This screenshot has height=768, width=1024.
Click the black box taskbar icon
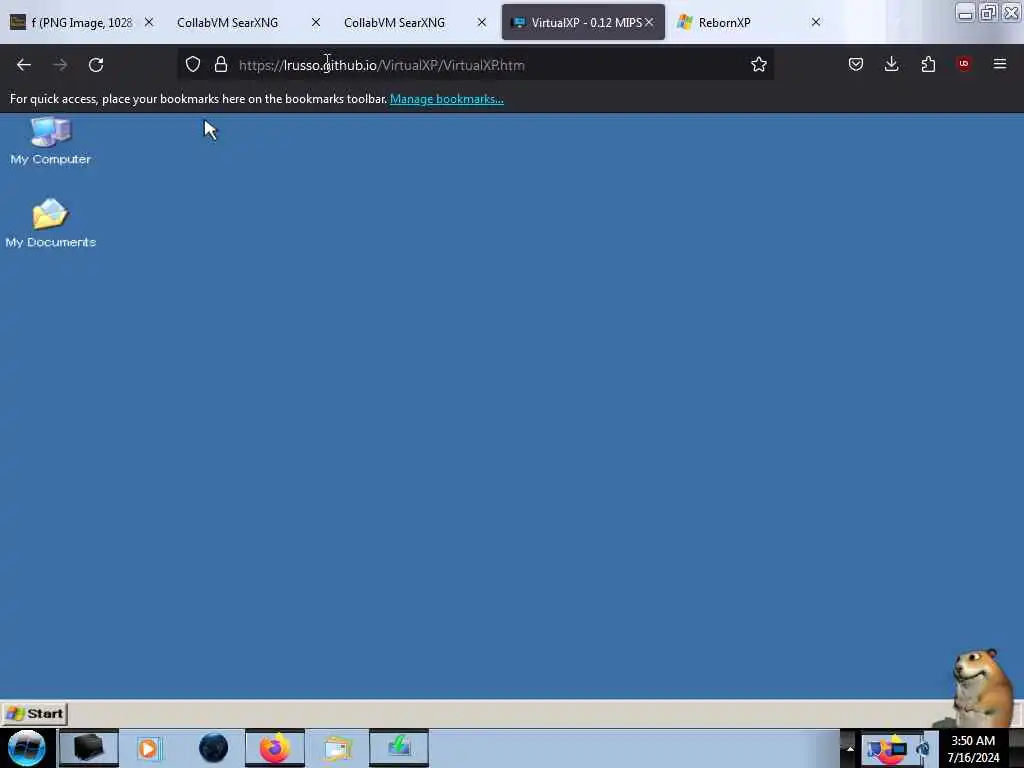click(89, 748)
